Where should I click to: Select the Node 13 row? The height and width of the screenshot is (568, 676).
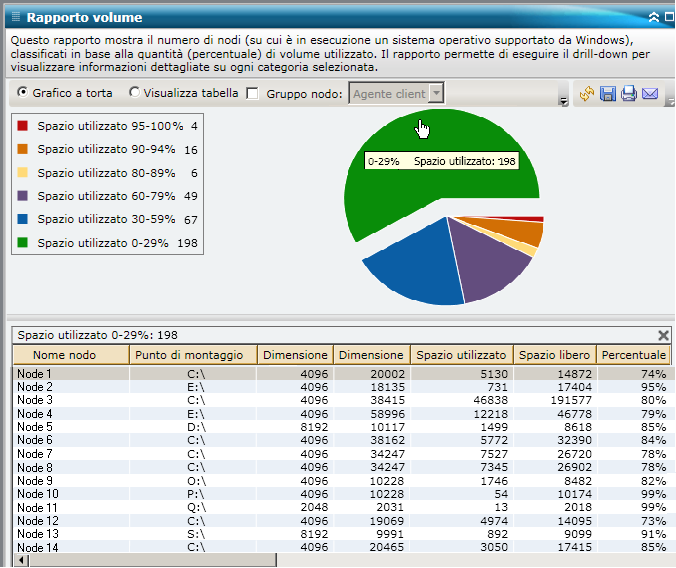(x=342, y=534)
